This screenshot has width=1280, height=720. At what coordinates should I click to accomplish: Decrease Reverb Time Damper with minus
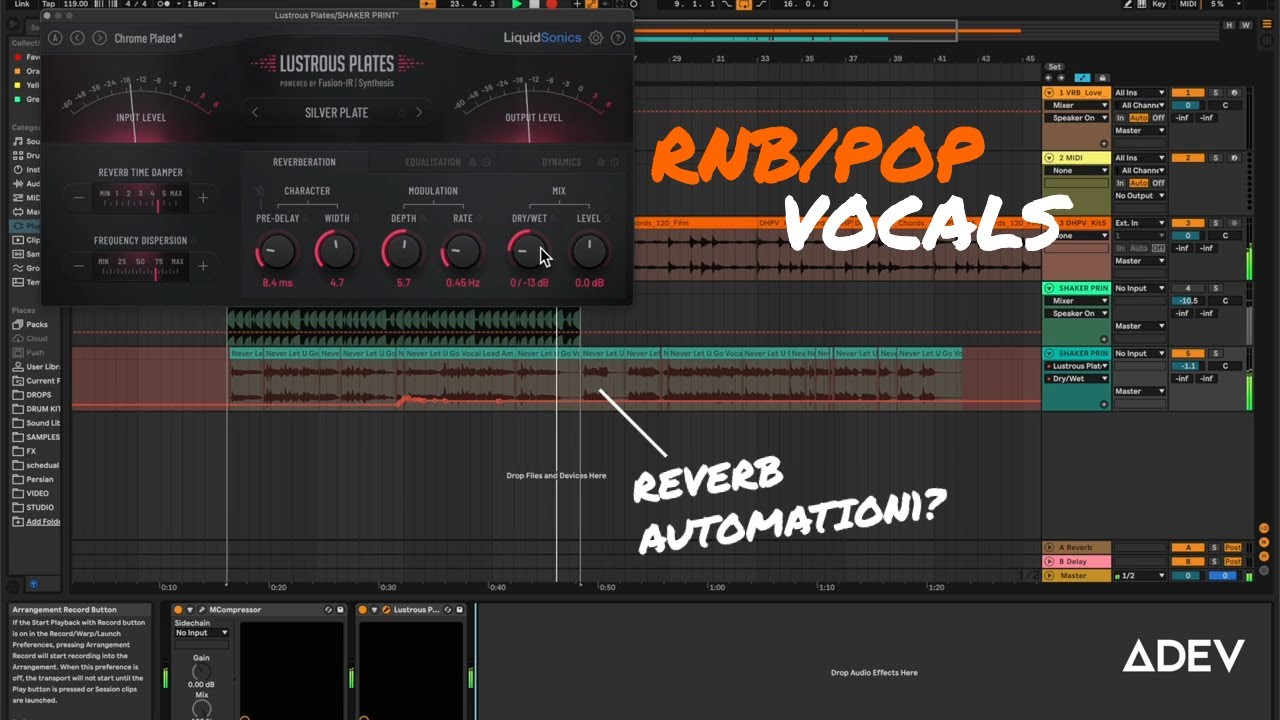[79, 198]
